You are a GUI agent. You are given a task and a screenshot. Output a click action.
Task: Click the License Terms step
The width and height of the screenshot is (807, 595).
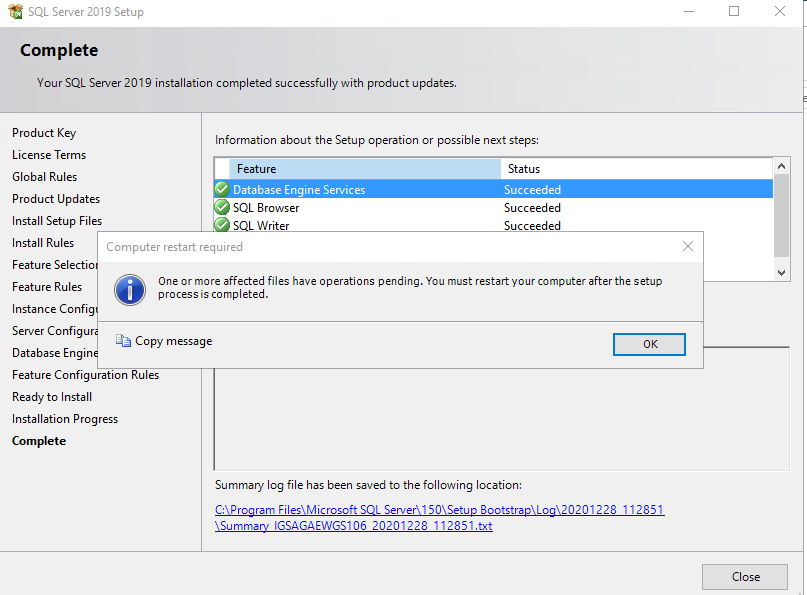[49, 155]
